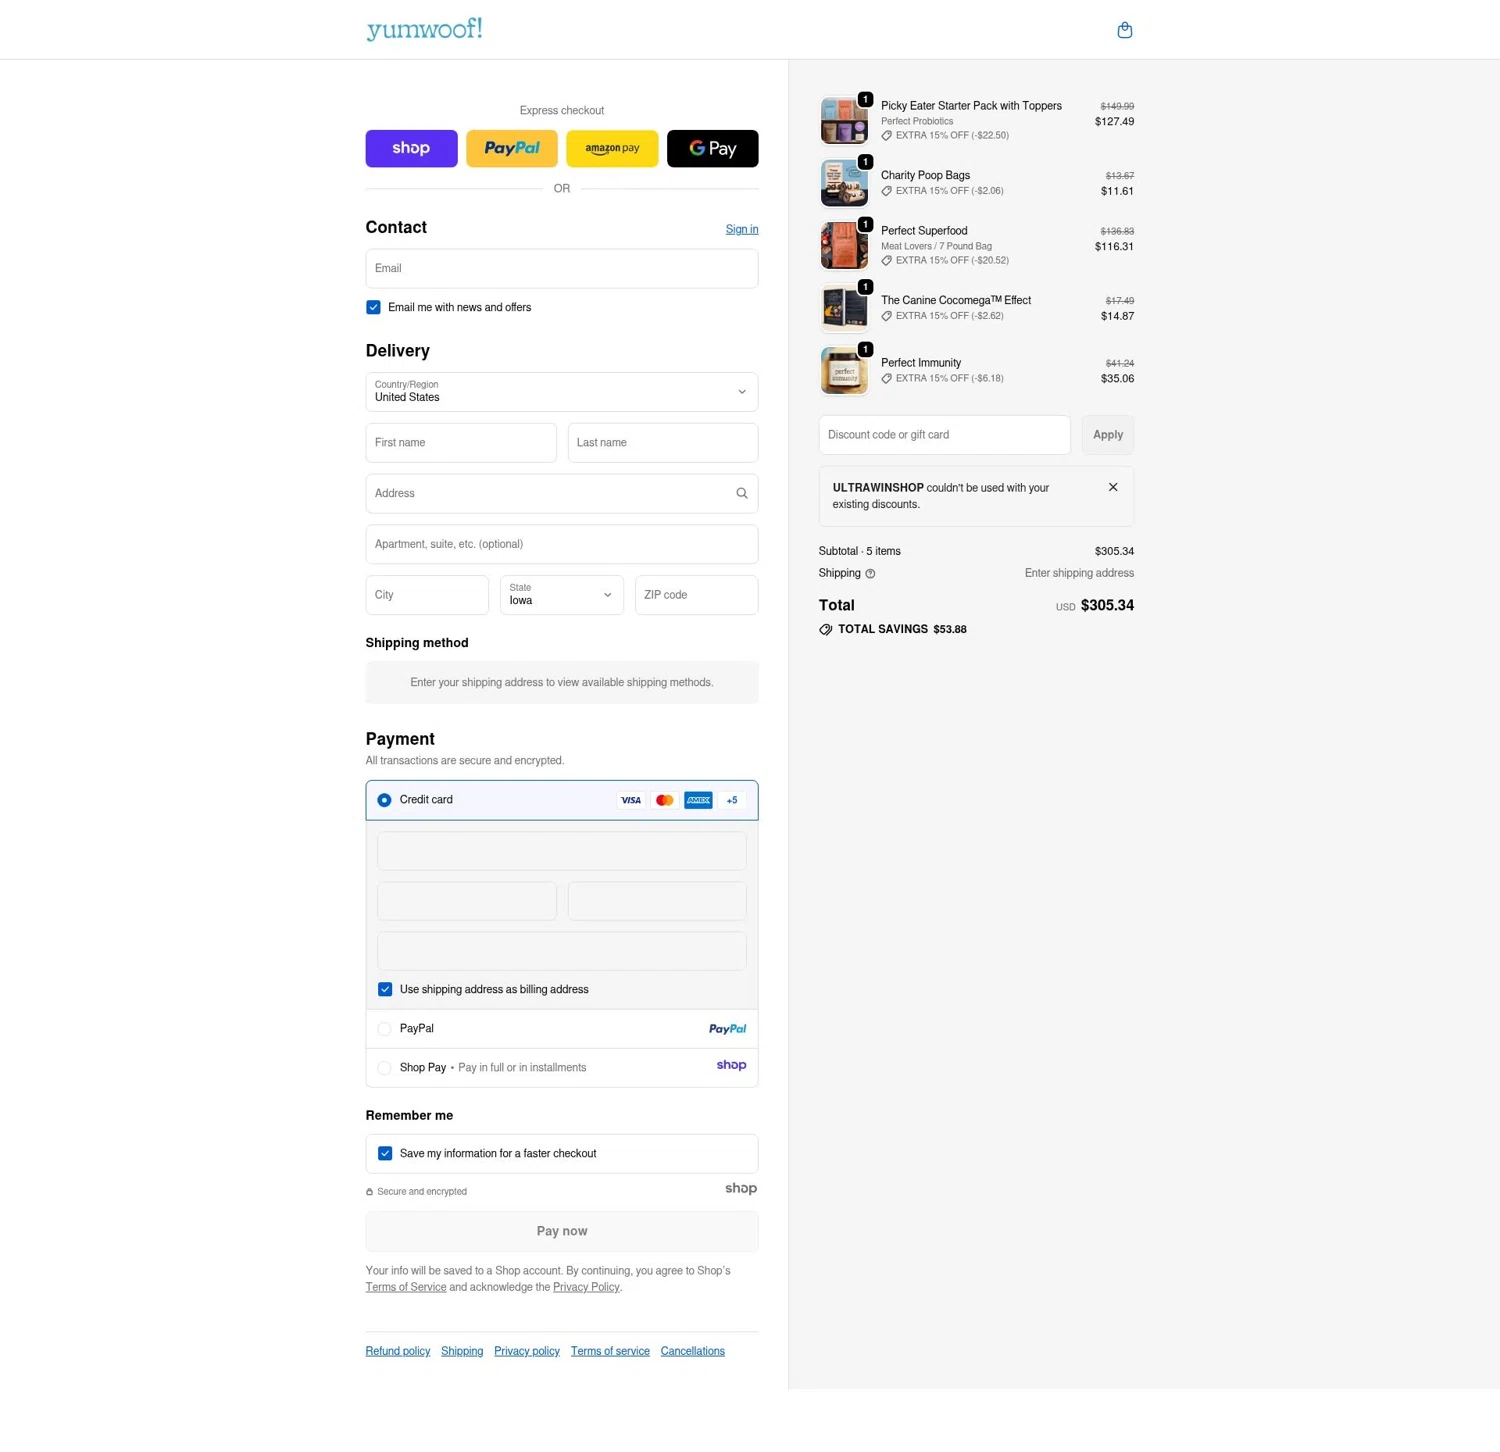The height and width of the screenshot is (1452, 1500).
Task: Focus the Email input field
Action: pos(562,268)
